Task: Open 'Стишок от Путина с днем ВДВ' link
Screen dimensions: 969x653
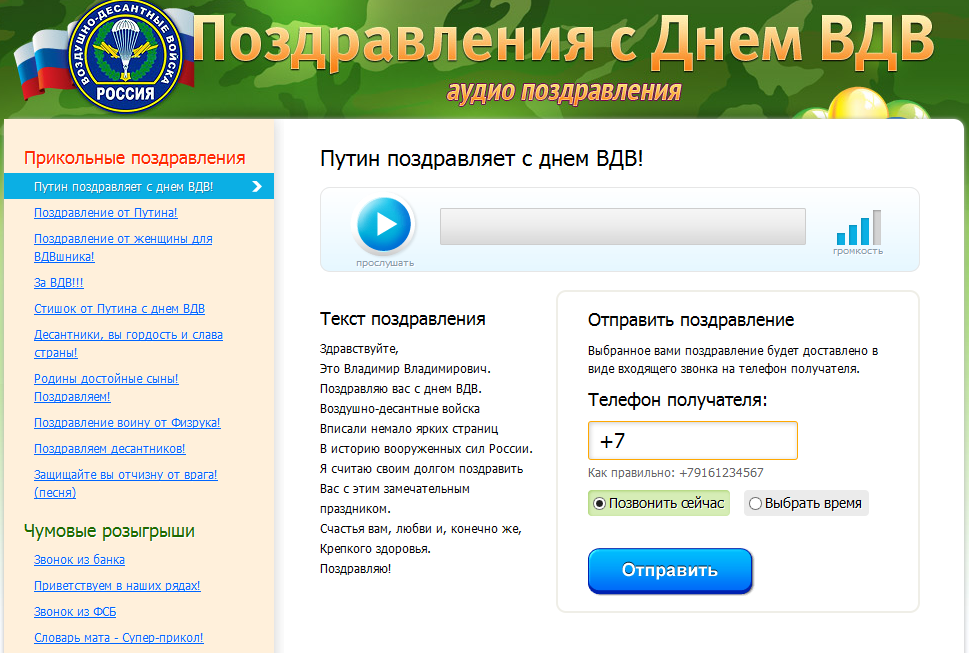Action: 119,308
